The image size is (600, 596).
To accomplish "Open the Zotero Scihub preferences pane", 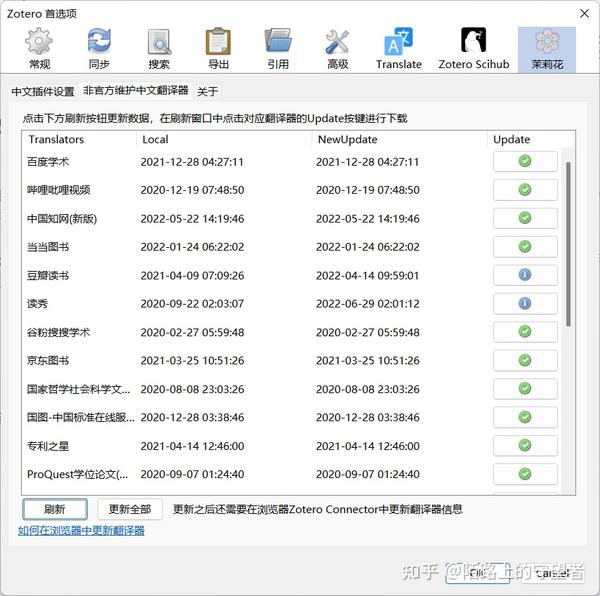I will tap(474, 49).
